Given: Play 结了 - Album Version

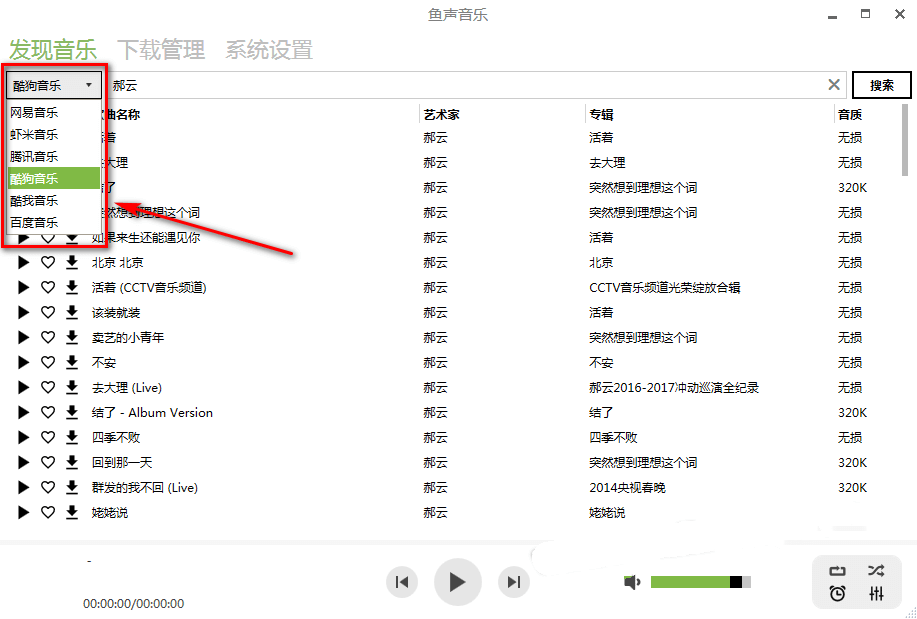Looking at the screenshot, I should pyautogui.click(x=23, y=412).
